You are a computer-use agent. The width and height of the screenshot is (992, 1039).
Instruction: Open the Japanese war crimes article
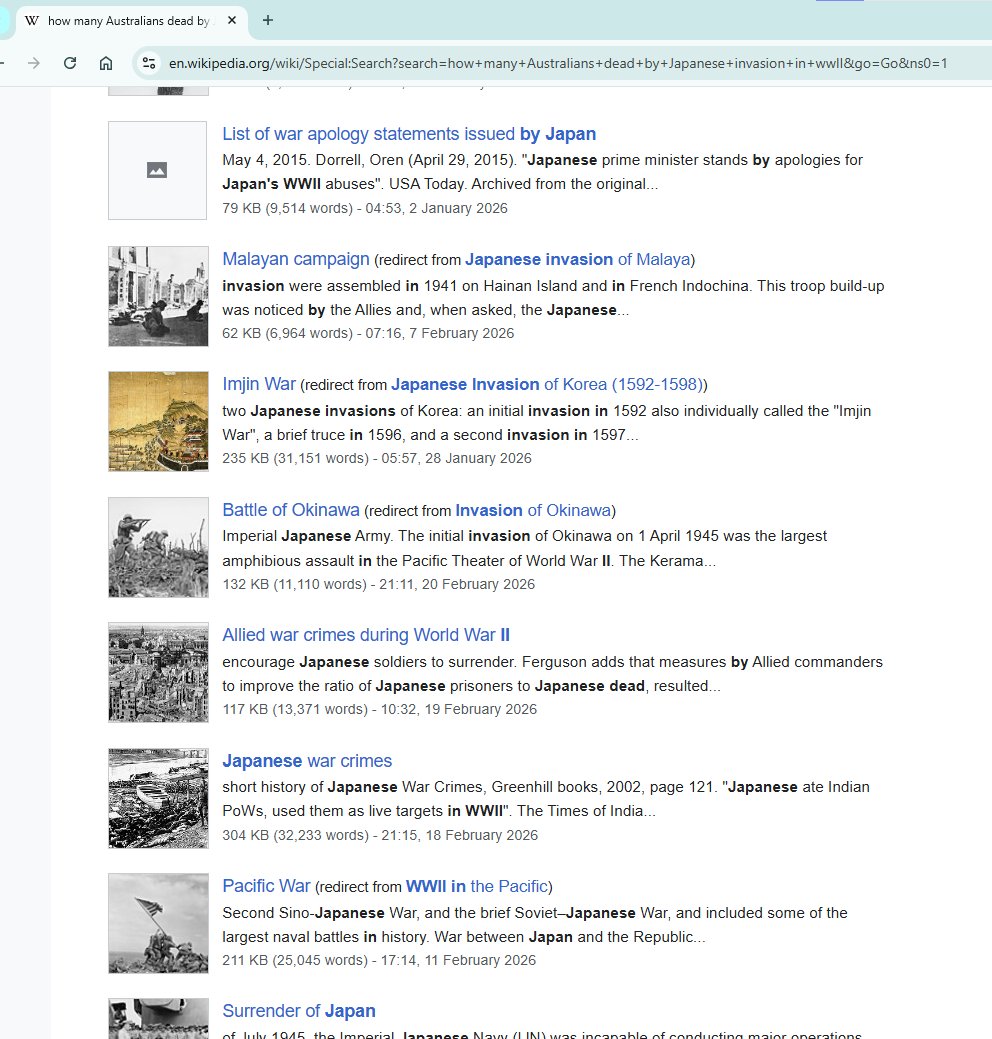pyautogui.click(x=307, y=761)
